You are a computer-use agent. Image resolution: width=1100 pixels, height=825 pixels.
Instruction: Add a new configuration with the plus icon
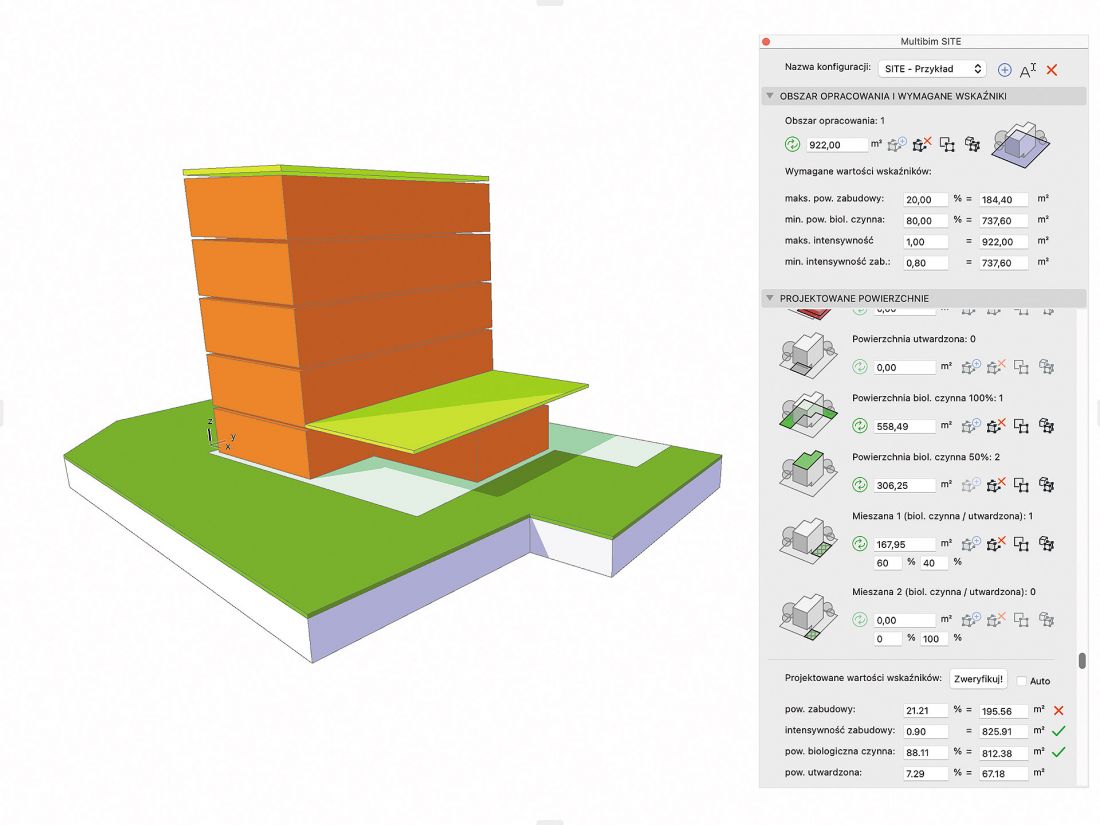(x=1005, y=69)
